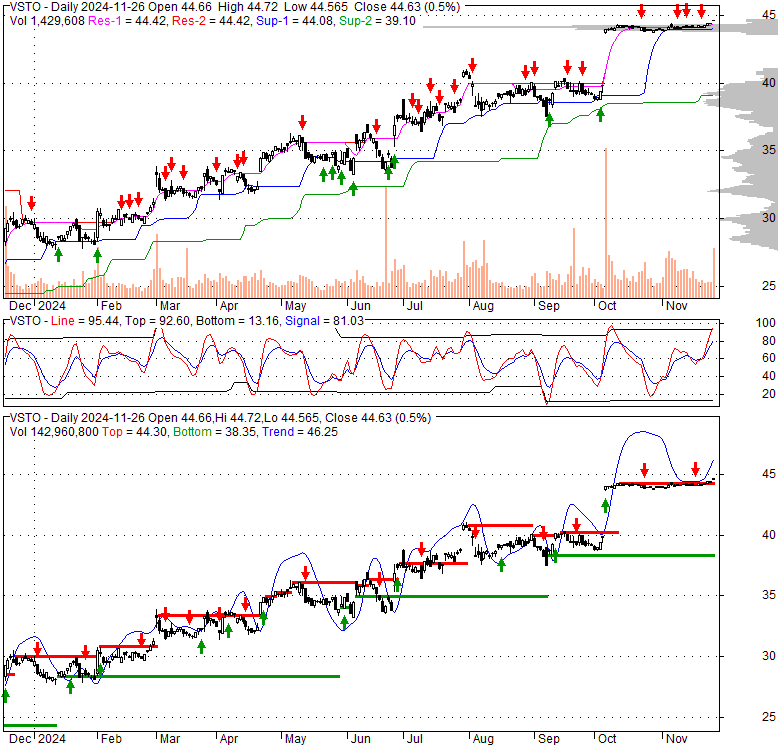Click the 40 price label on bottom trend chart axis
Screen dimensions: 780x745
click(x=769, y=535)
